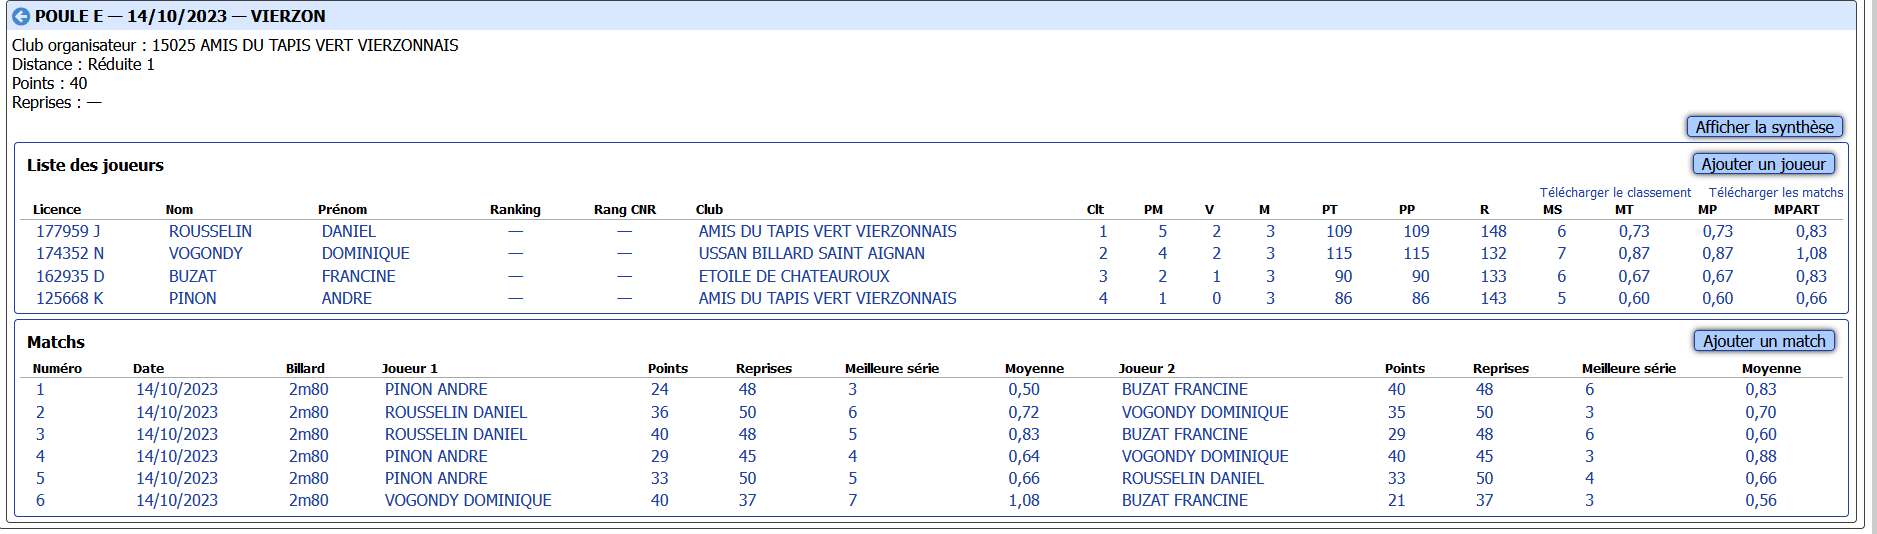1877x534 pixels.
Task: Select the name BUZAT in the player list
Action: [192, 276]
